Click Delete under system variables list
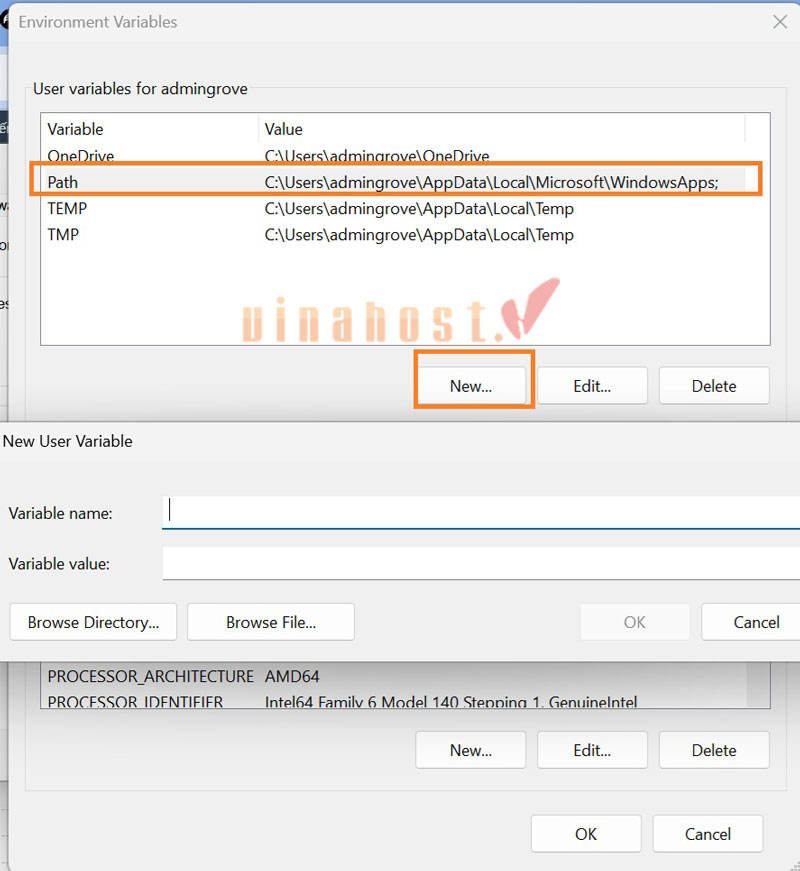The image size is (800, 871). tap(714, 750)
